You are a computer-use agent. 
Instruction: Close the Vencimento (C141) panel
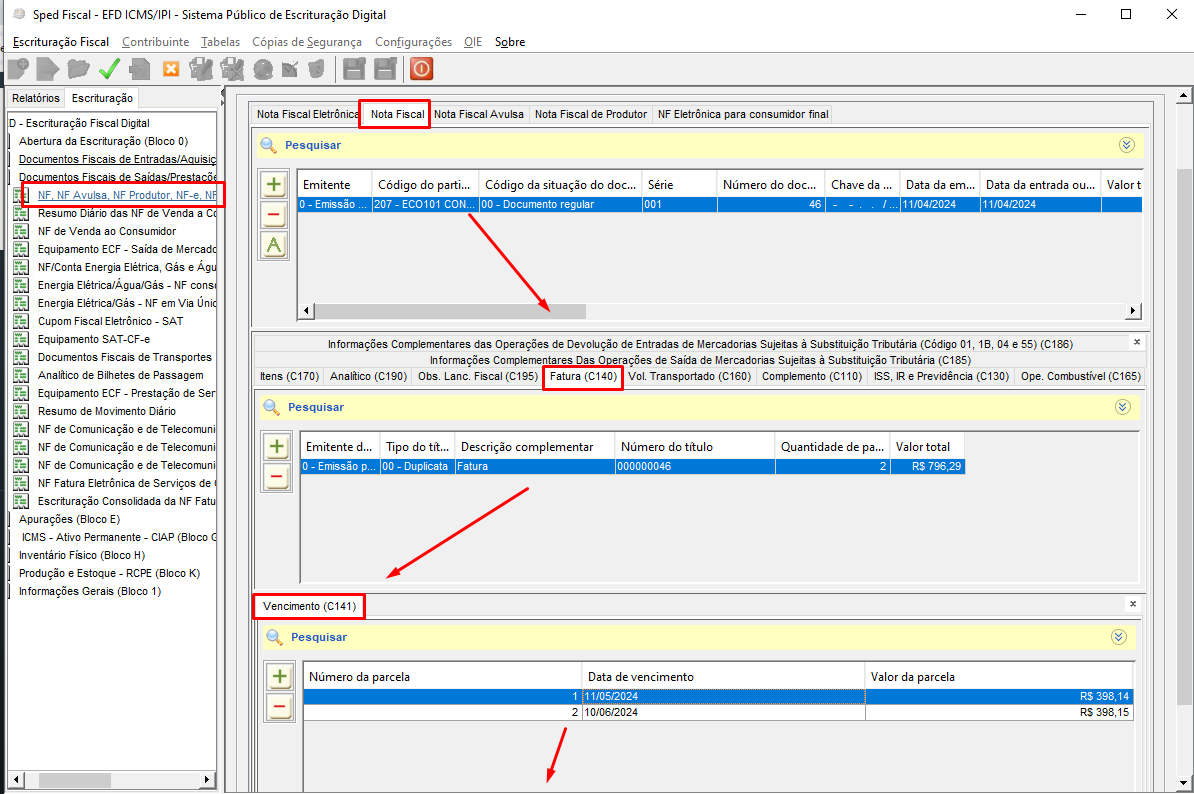[1133, 604]
